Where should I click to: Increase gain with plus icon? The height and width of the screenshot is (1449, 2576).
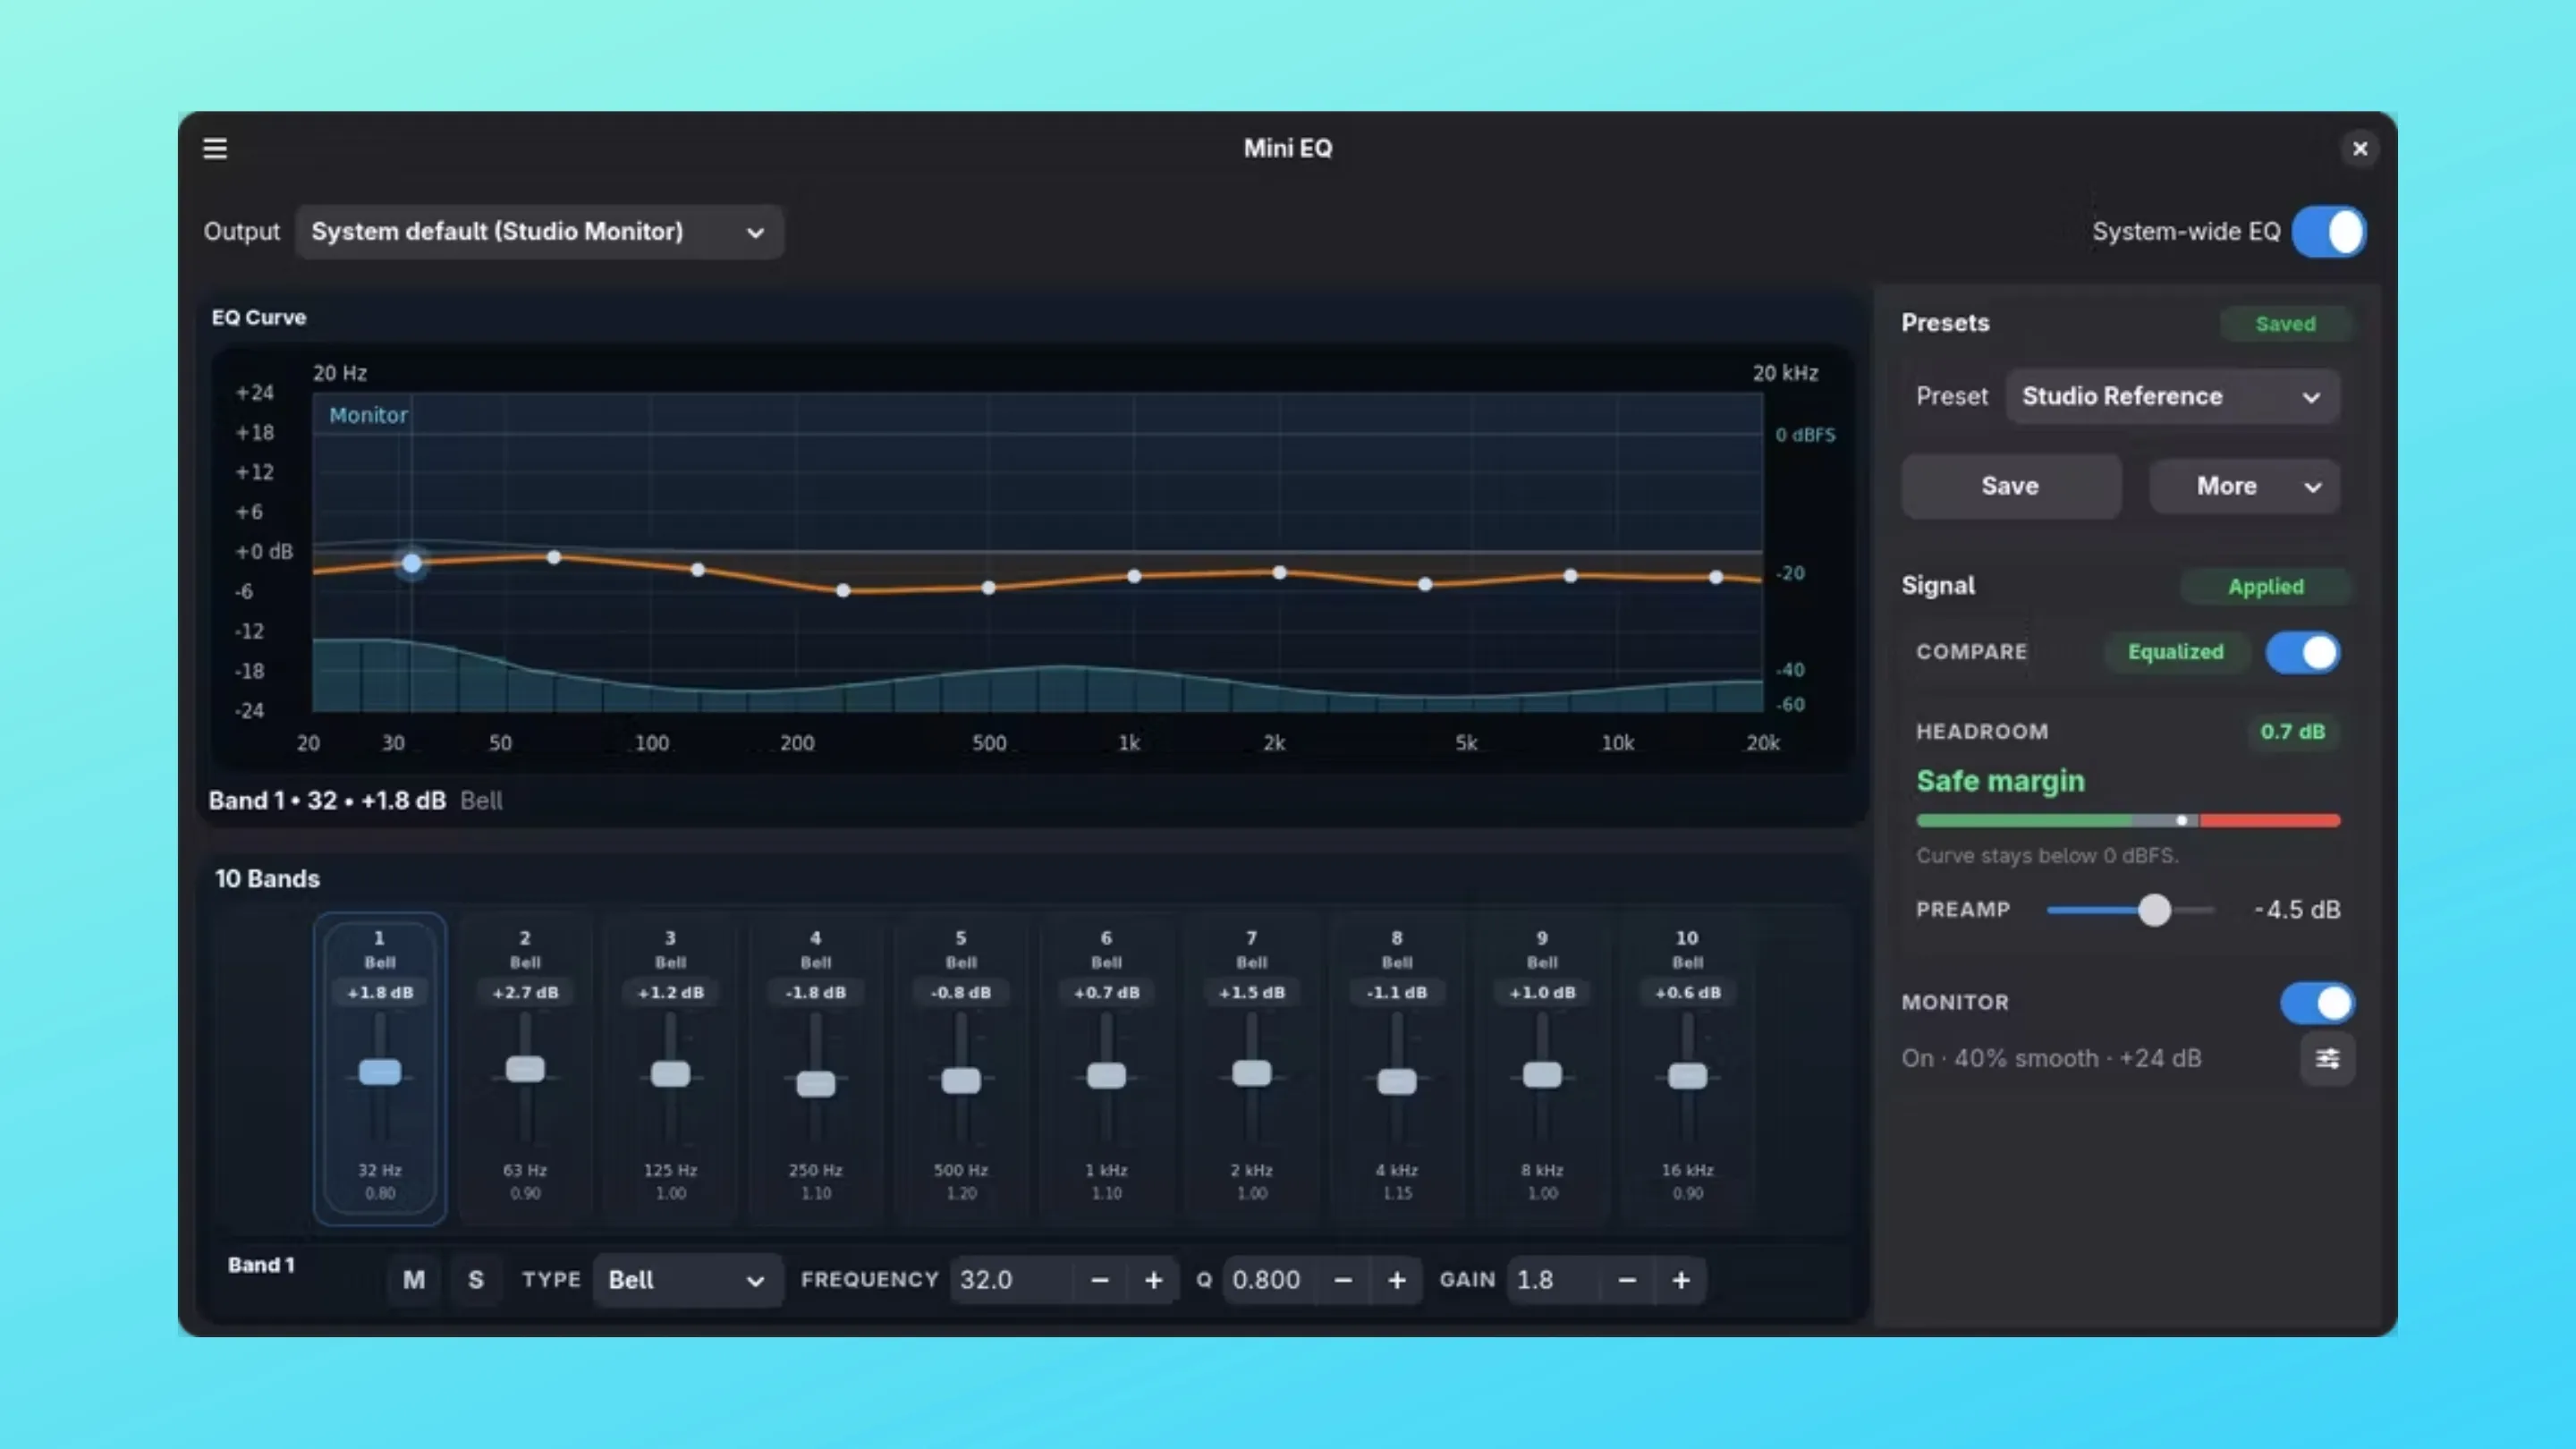pos(1681,1280)
